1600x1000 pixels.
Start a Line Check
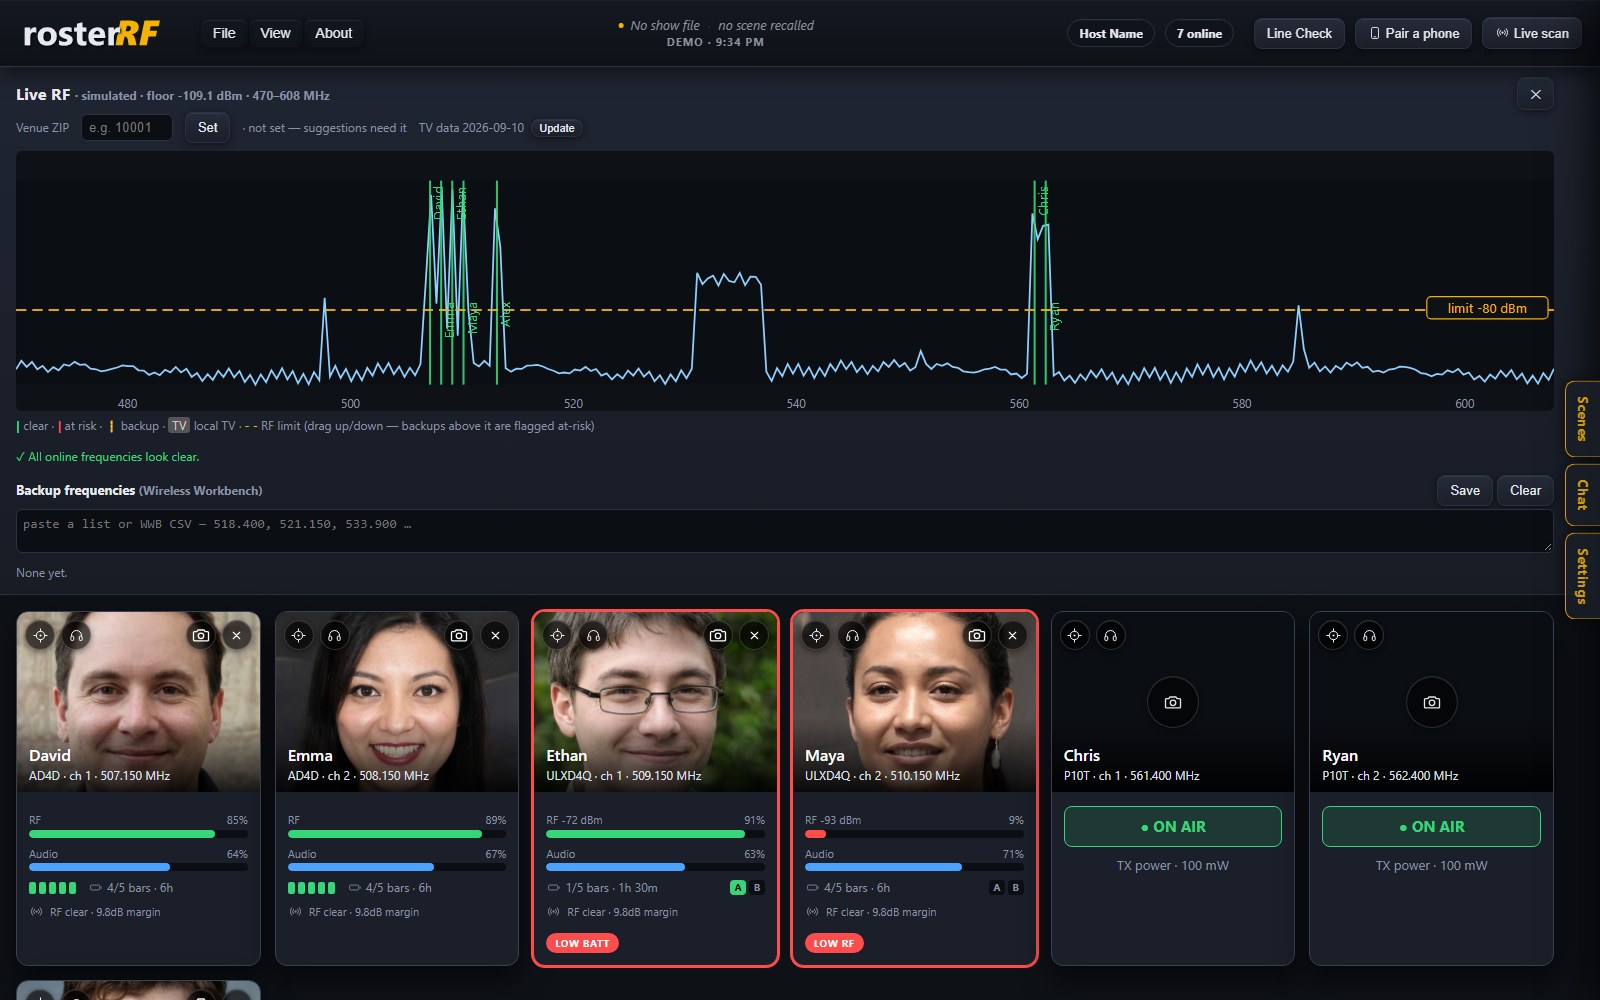[1299, 33]
